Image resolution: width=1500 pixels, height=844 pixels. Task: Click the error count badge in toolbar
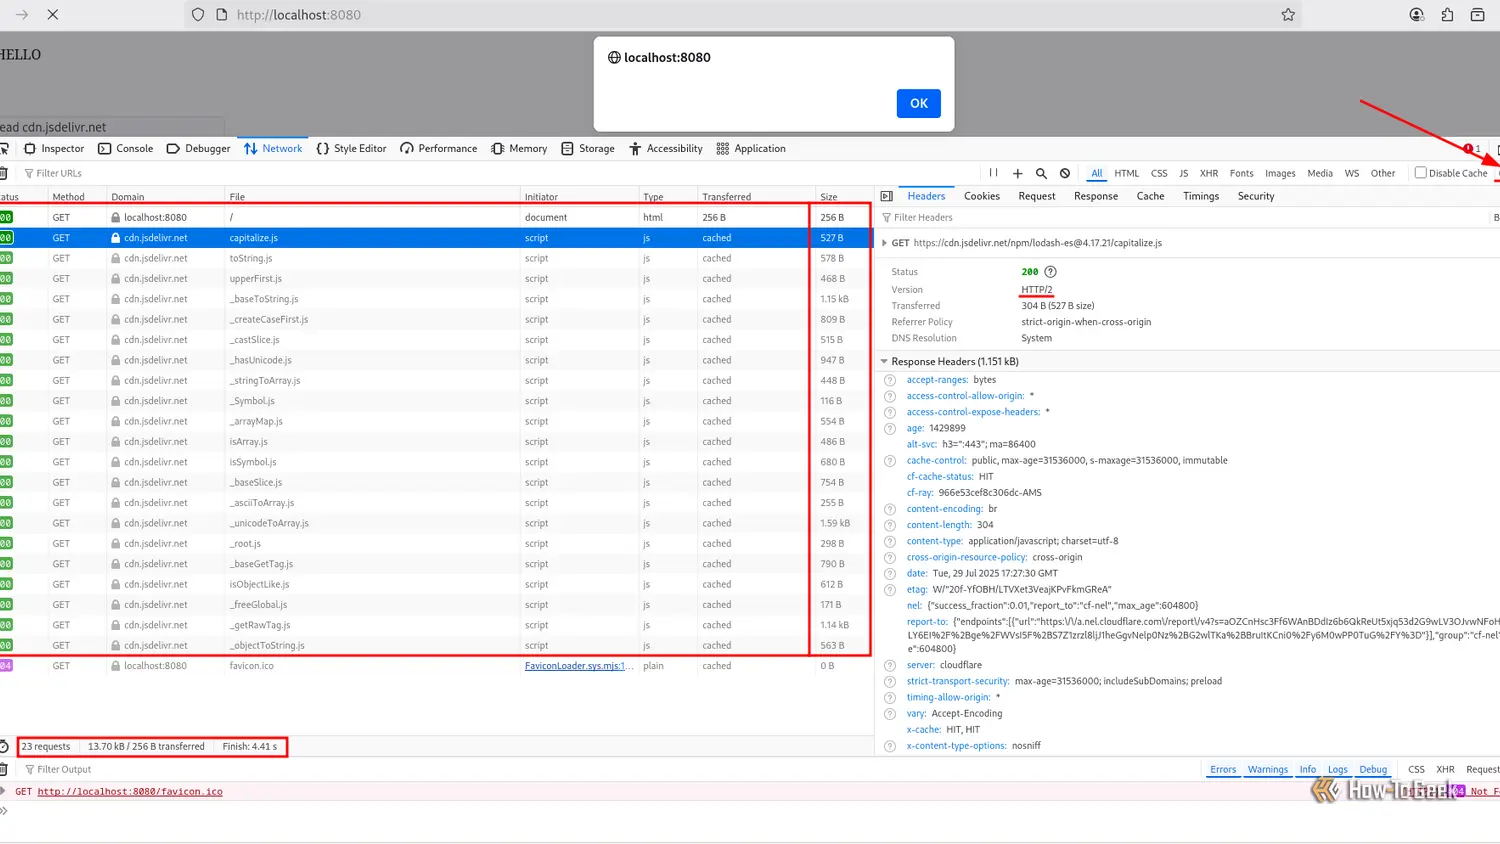(1472, 149)
